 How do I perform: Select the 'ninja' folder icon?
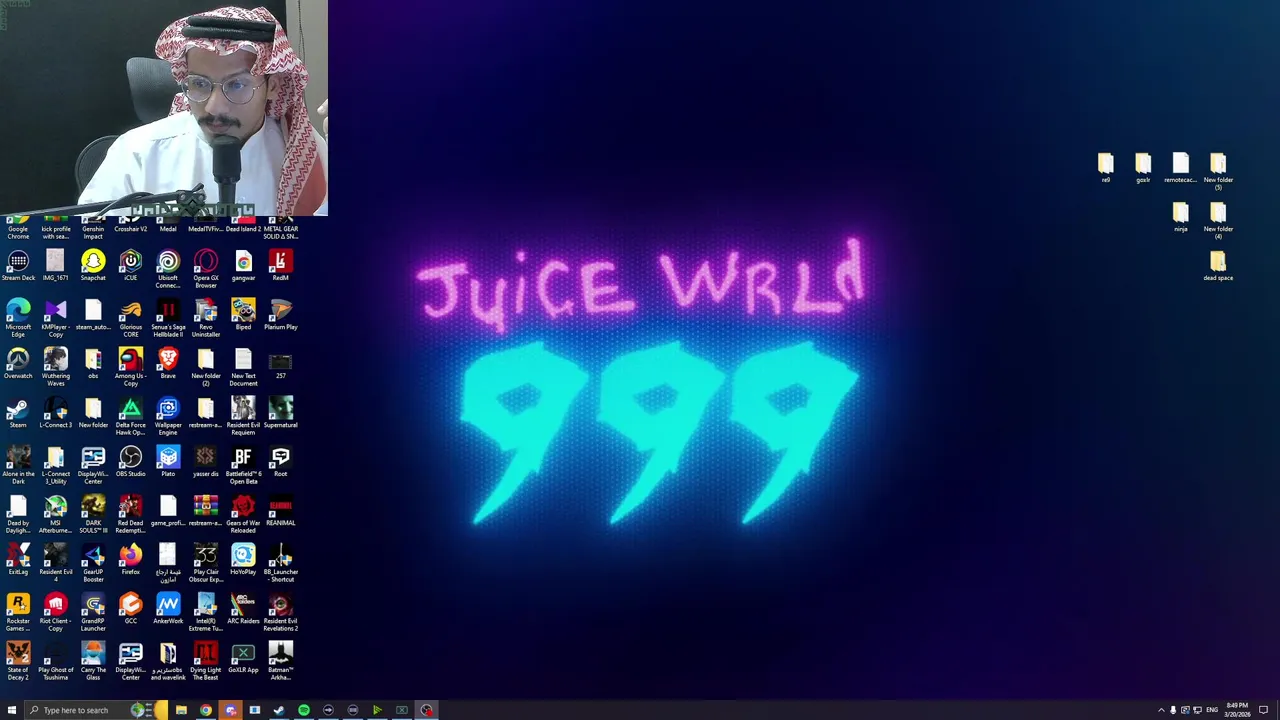tap(1181, 217)
